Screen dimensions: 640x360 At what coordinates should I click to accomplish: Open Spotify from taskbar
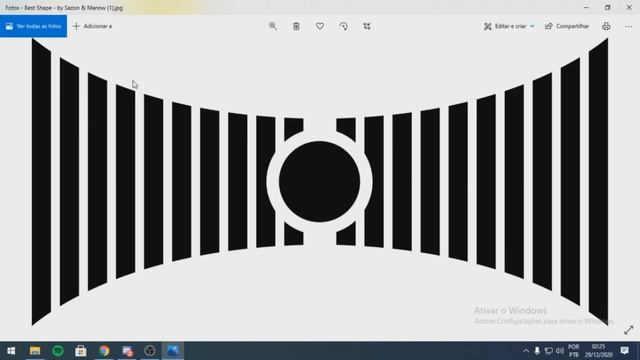pos(58,351)
